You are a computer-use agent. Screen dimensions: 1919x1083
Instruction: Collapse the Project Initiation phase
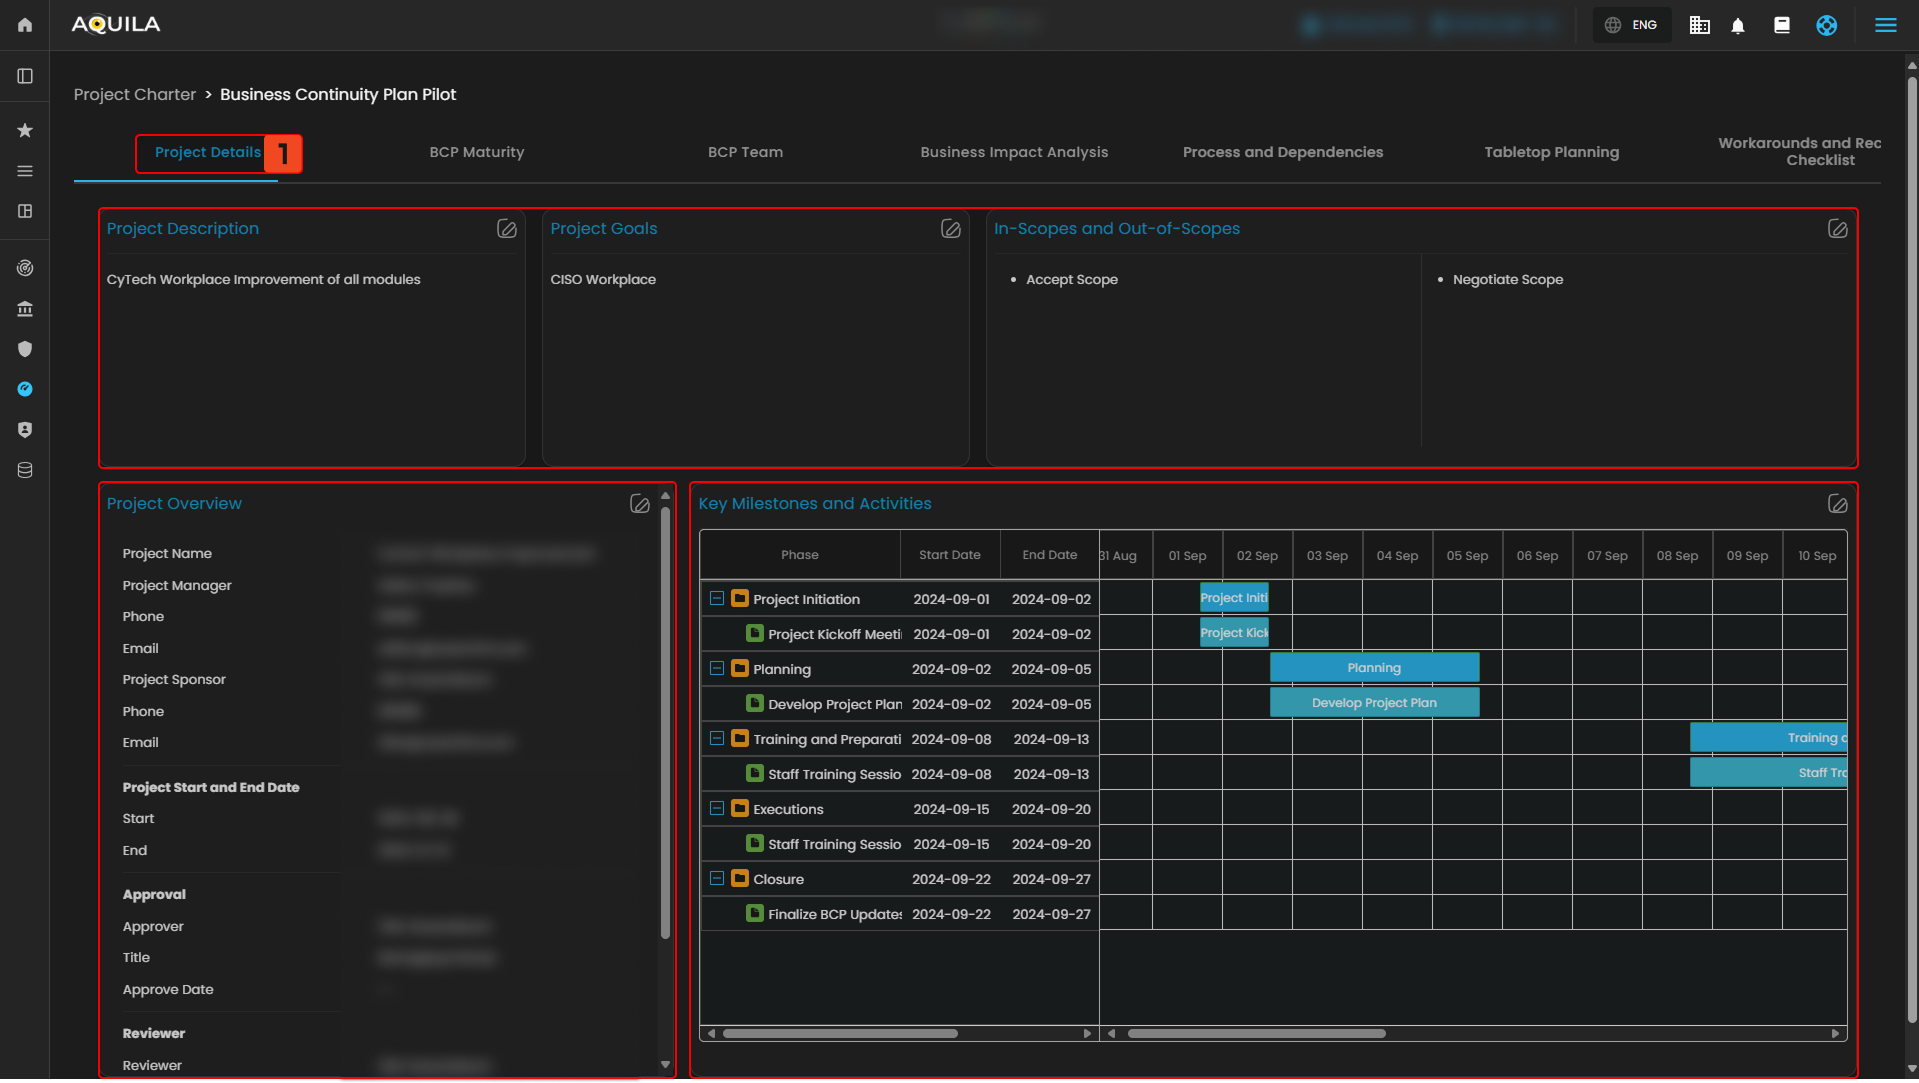717,599
